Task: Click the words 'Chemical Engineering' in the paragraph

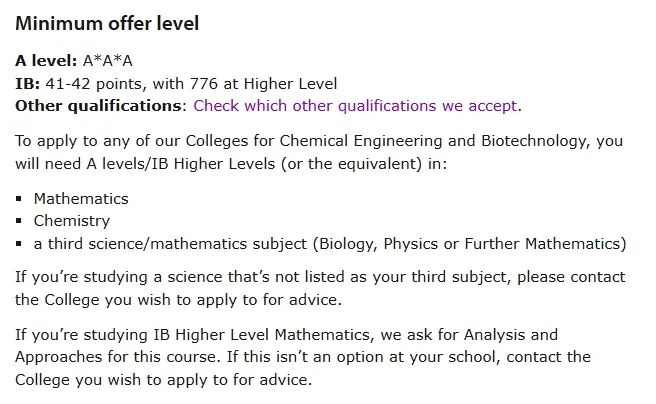Action: (361, 141)
